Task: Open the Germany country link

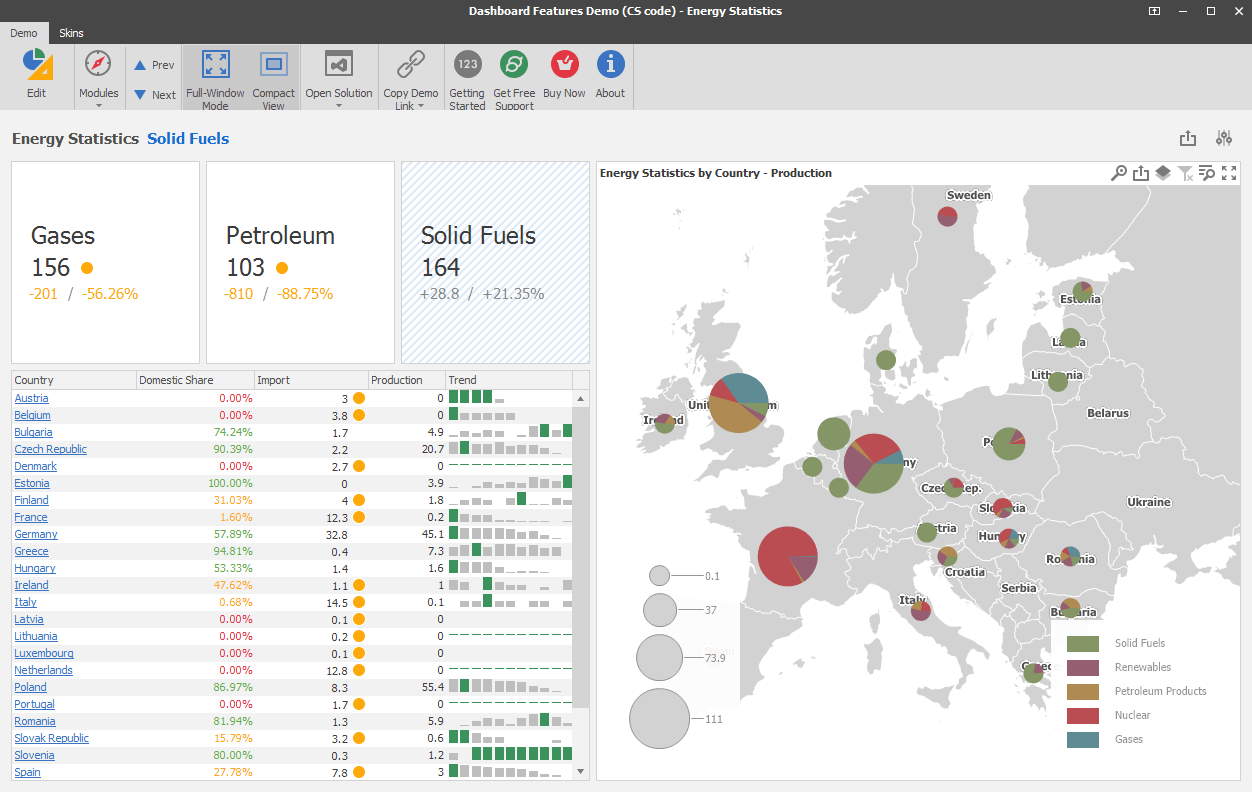Action: pos(35,534)
